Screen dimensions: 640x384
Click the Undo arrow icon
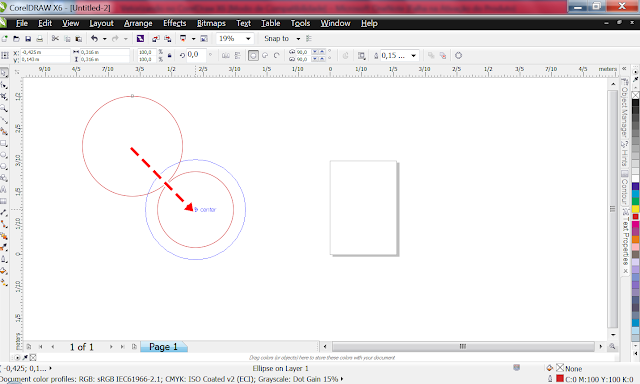(x=94, y=38)
